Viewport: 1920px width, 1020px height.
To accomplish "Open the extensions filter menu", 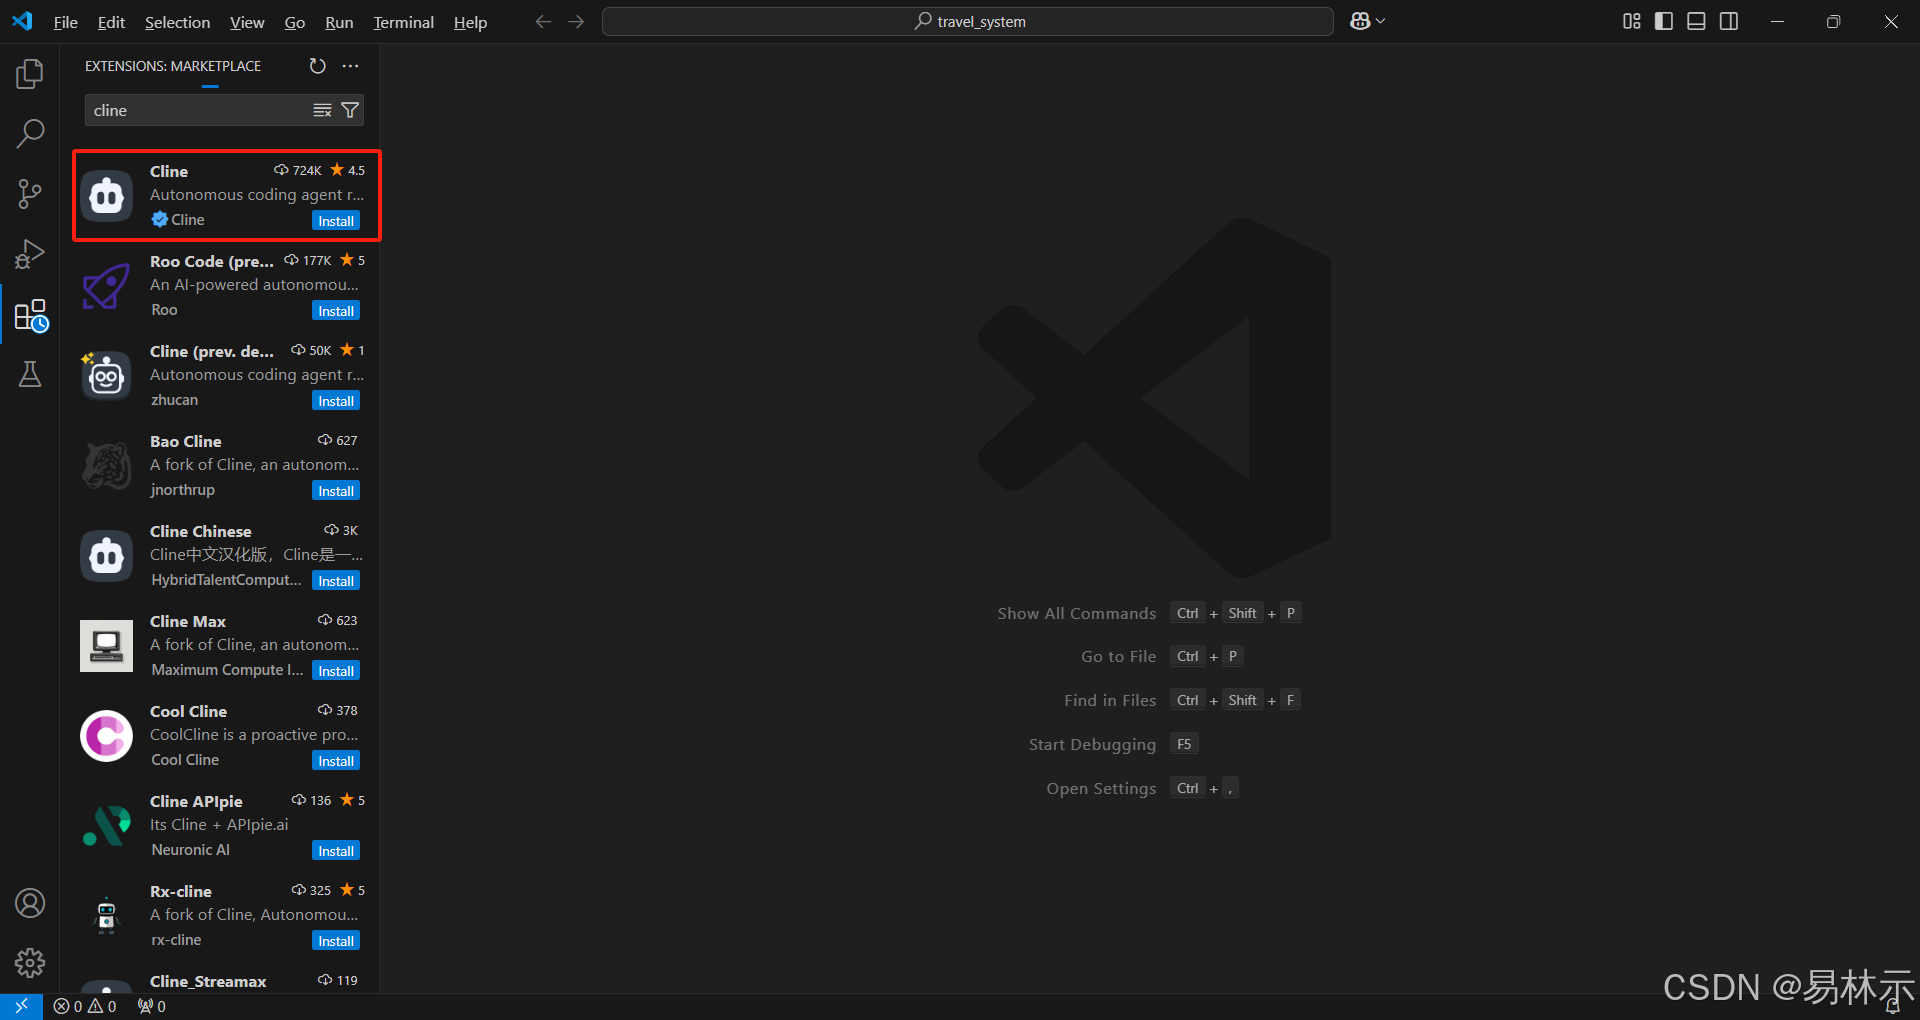I will click(x=350, y=110).
